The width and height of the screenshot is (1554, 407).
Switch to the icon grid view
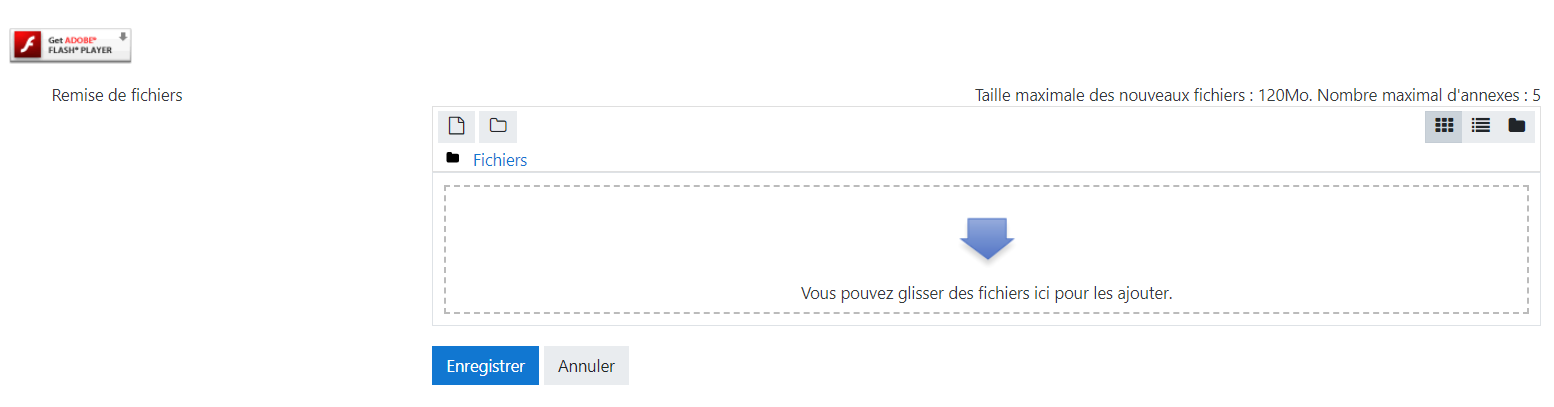1443,126
